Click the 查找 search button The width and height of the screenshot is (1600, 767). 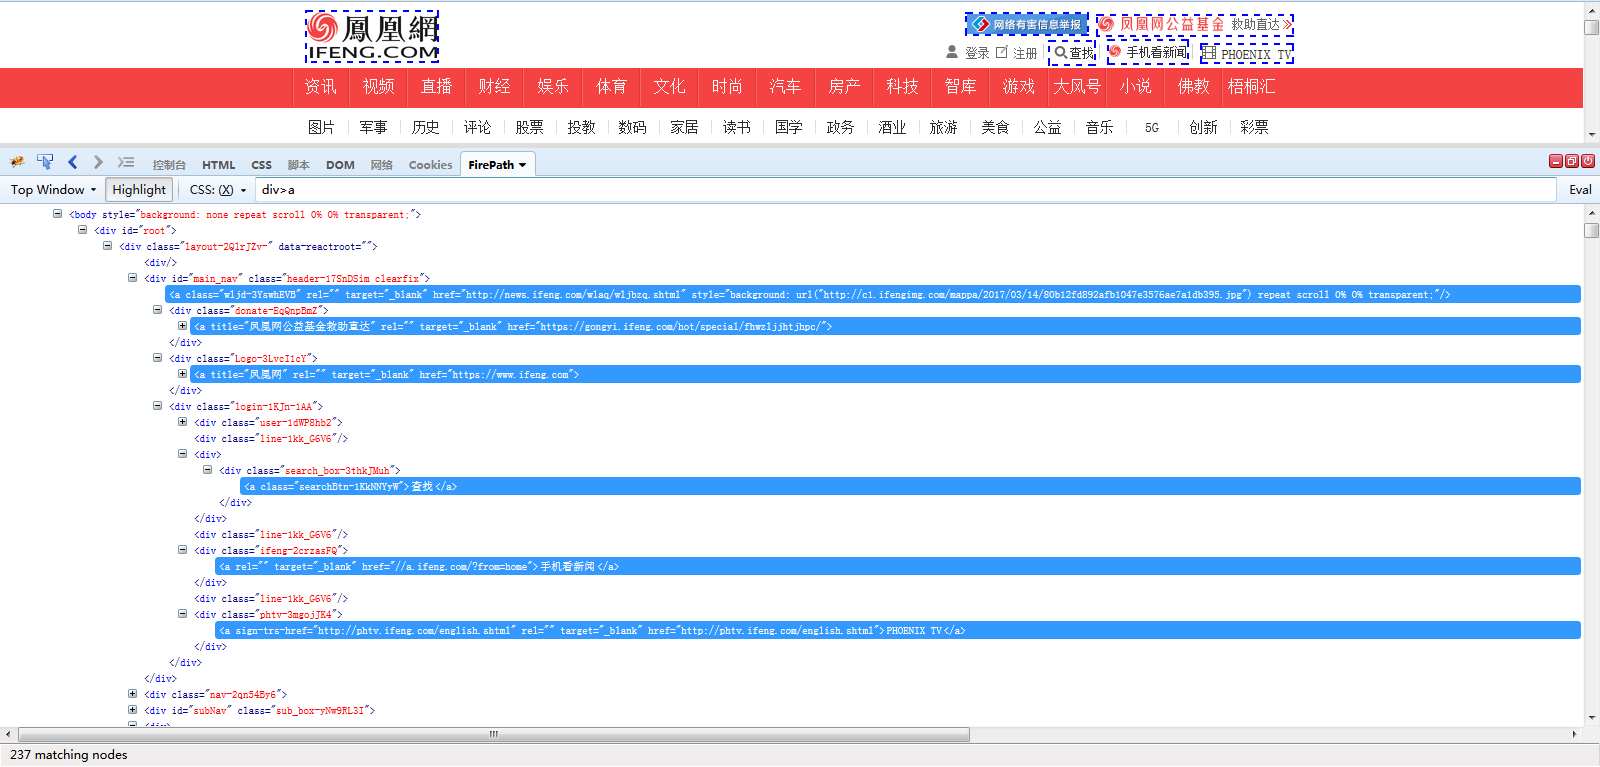[1073, 52]
